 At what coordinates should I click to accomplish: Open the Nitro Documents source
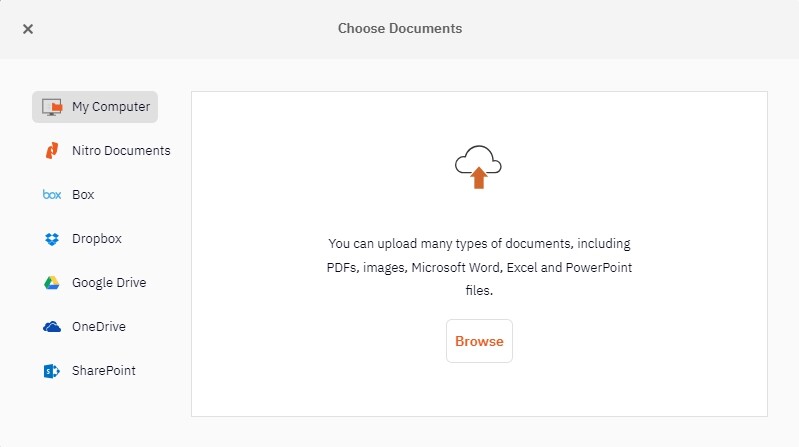121,151
